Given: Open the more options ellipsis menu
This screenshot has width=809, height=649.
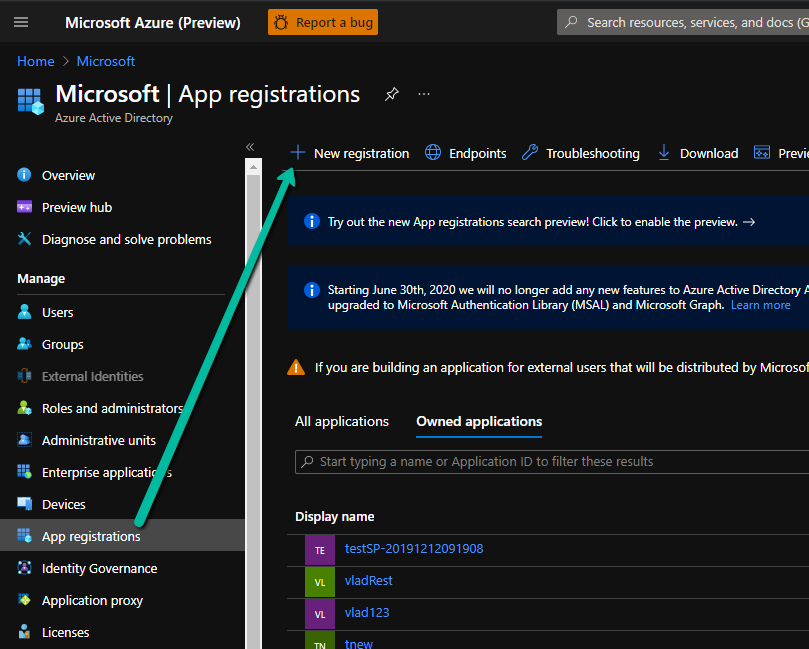Looking at the screenshot, I should (423, 93).
